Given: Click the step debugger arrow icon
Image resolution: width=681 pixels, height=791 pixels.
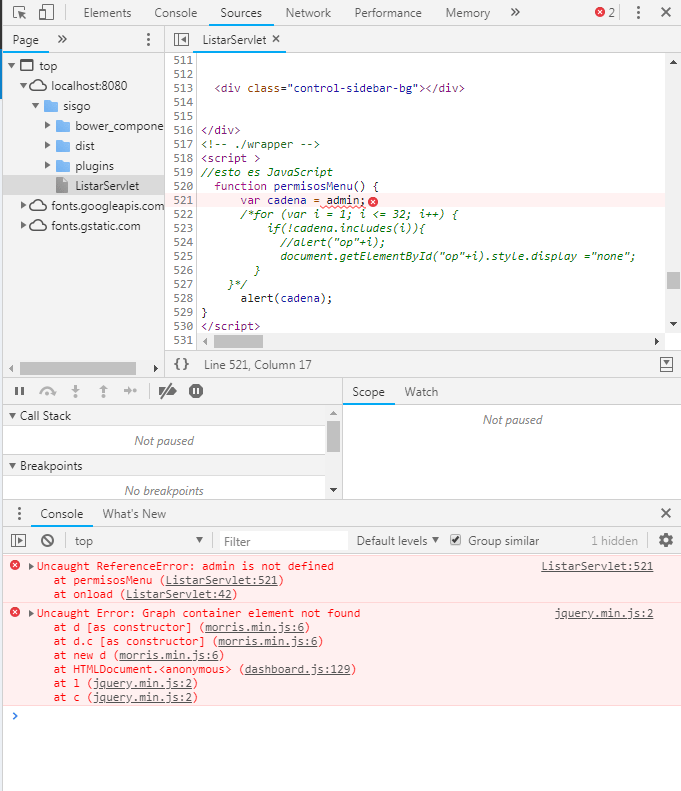Looking at the screenshot, I should 130,391.
